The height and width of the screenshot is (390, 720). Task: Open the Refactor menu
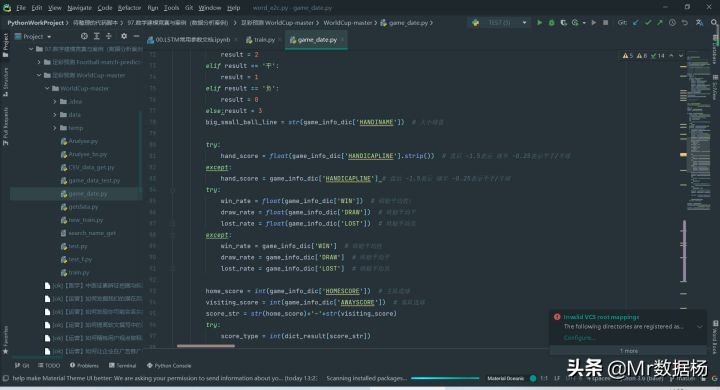pos(129,8)
